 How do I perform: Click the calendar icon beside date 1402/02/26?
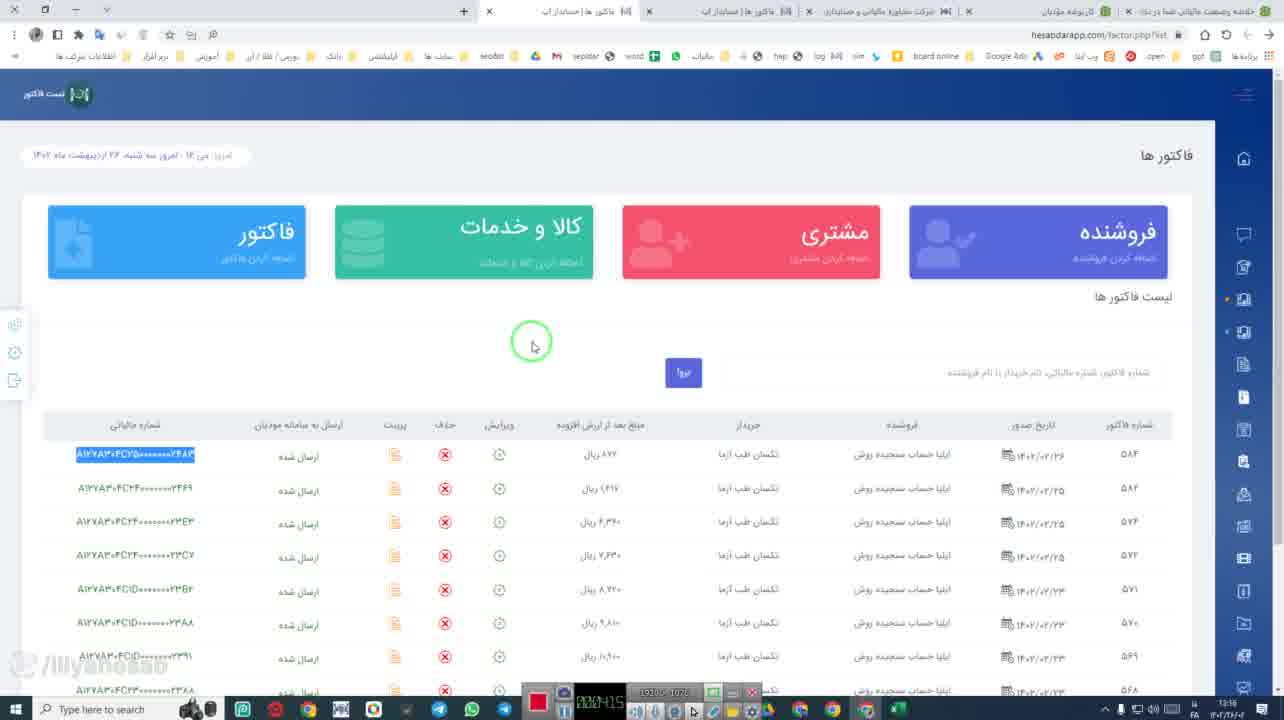tap(1007, 455)
